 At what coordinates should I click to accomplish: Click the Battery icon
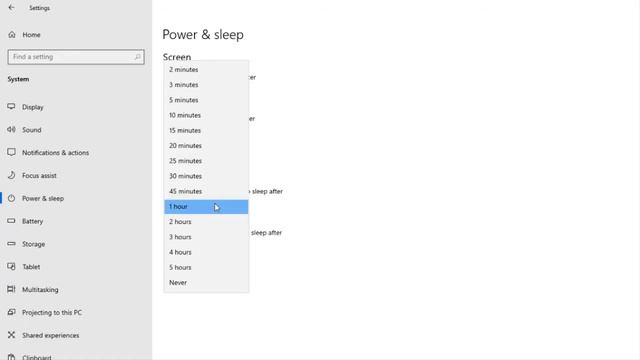pos(11,221)
